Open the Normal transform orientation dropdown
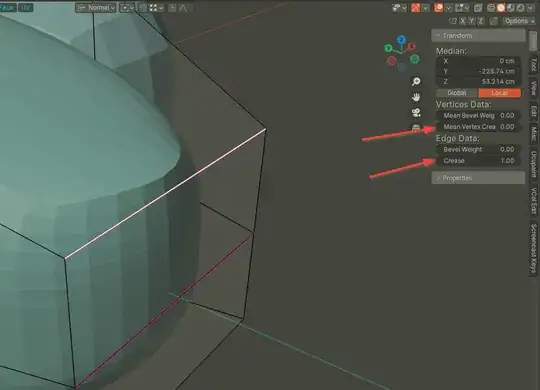Image resolution: width=540 pixels, height=390 pixels. 95,8
